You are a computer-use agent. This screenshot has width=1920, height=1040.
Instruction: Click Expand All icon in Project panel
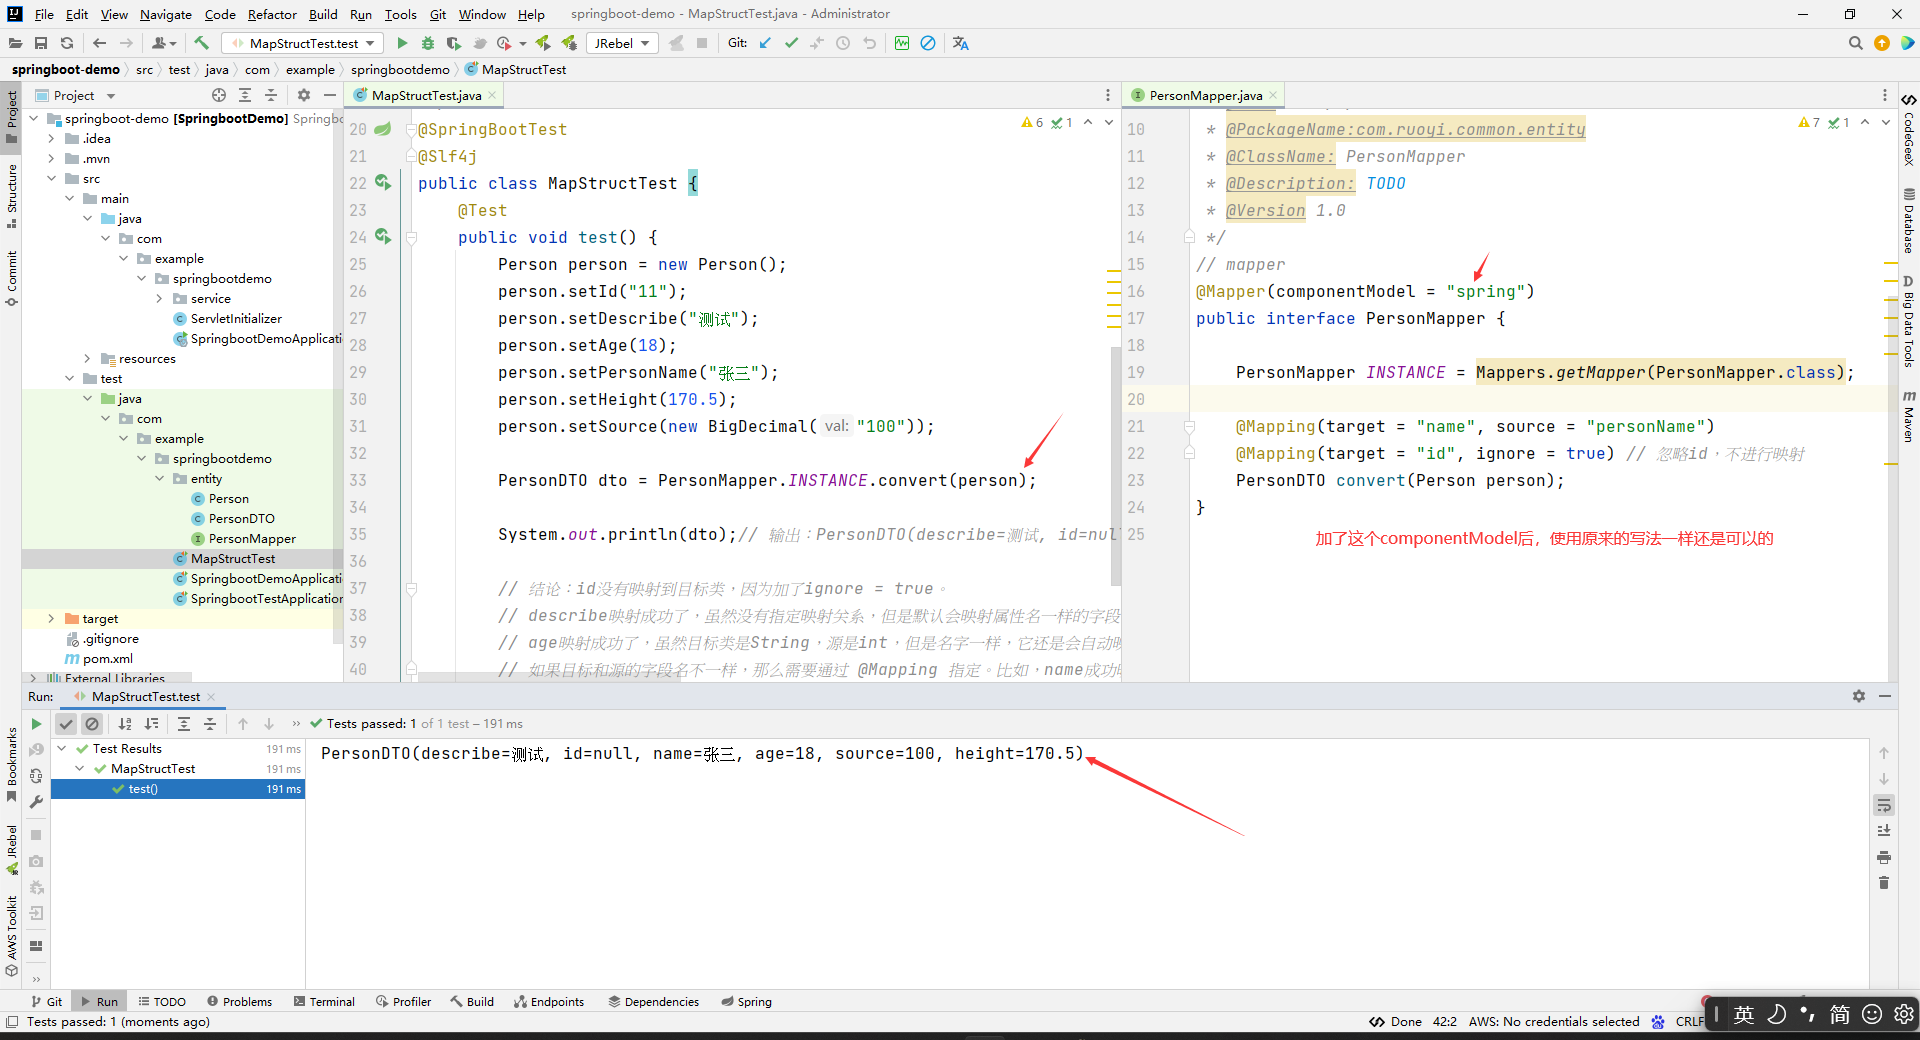click(x=245, y=95)
